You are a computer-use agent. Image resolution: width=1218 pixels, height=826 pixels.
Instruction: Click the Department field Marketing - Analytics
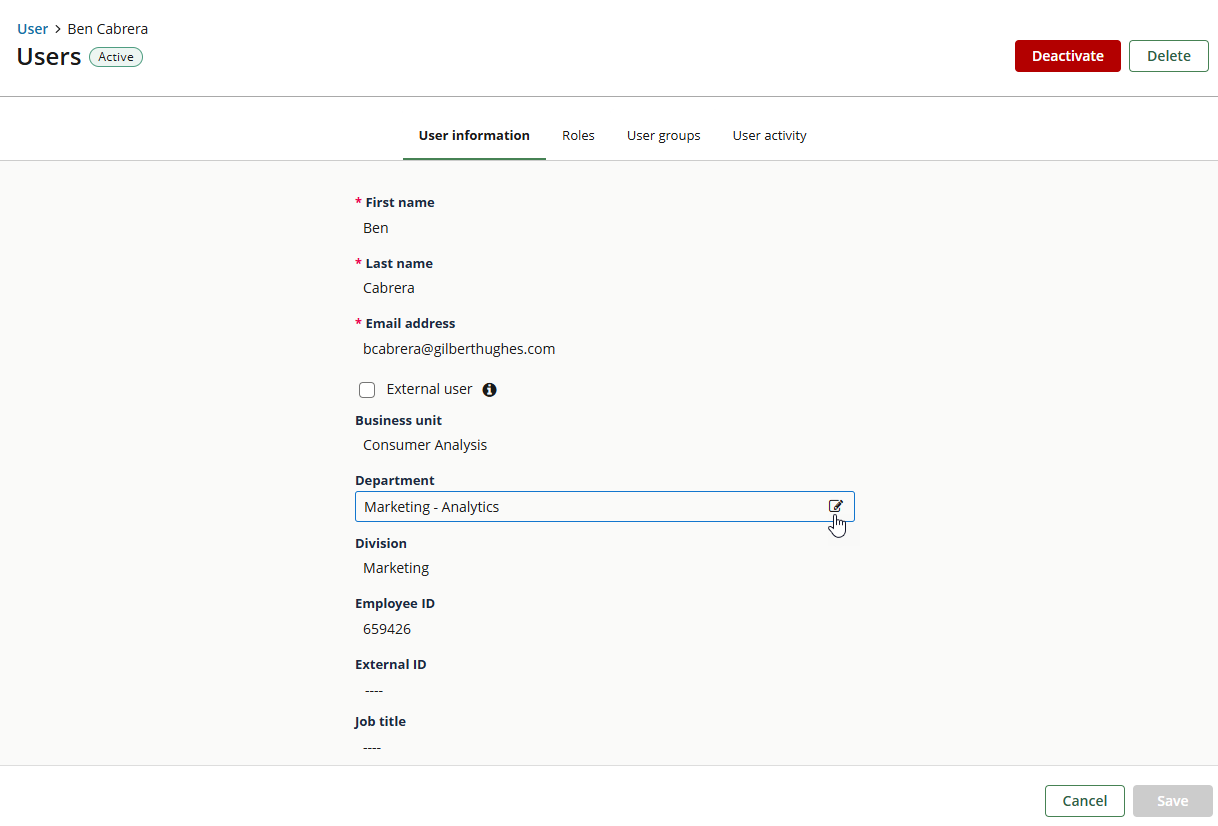605,506
